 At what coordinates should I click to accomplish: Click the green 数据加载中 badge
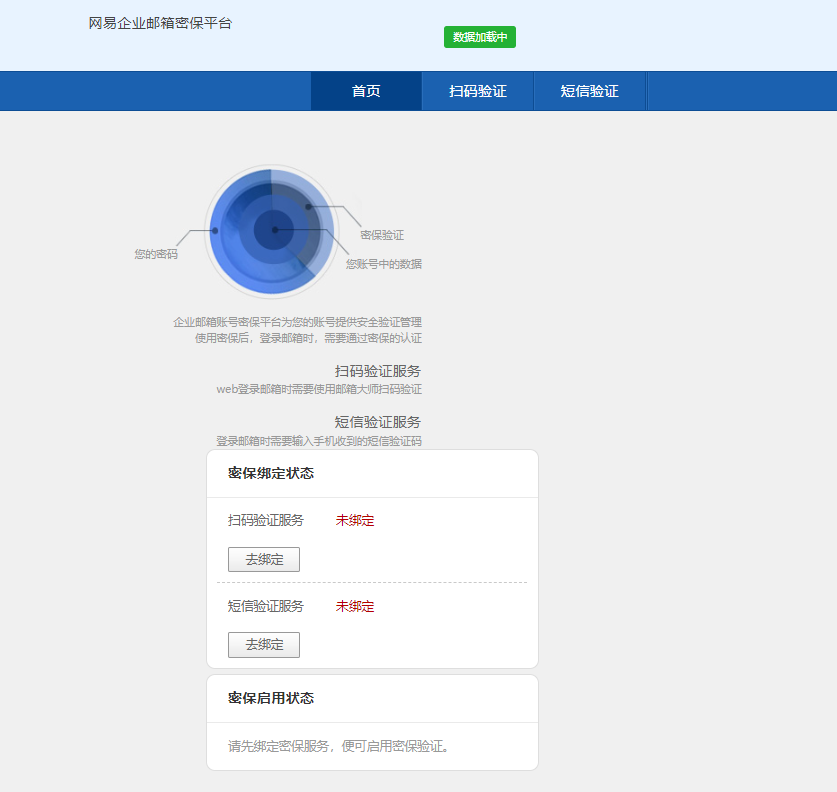click(x=480, y=37)
